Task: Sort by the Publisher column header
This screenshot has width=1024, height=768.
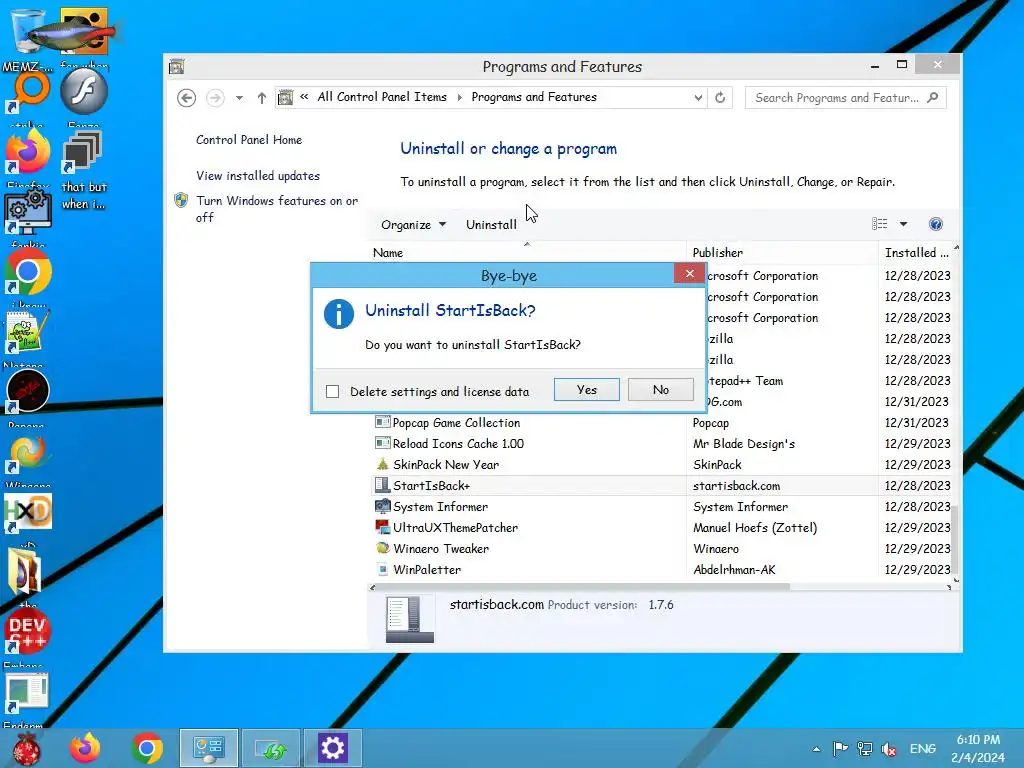Action: [782, 252]
